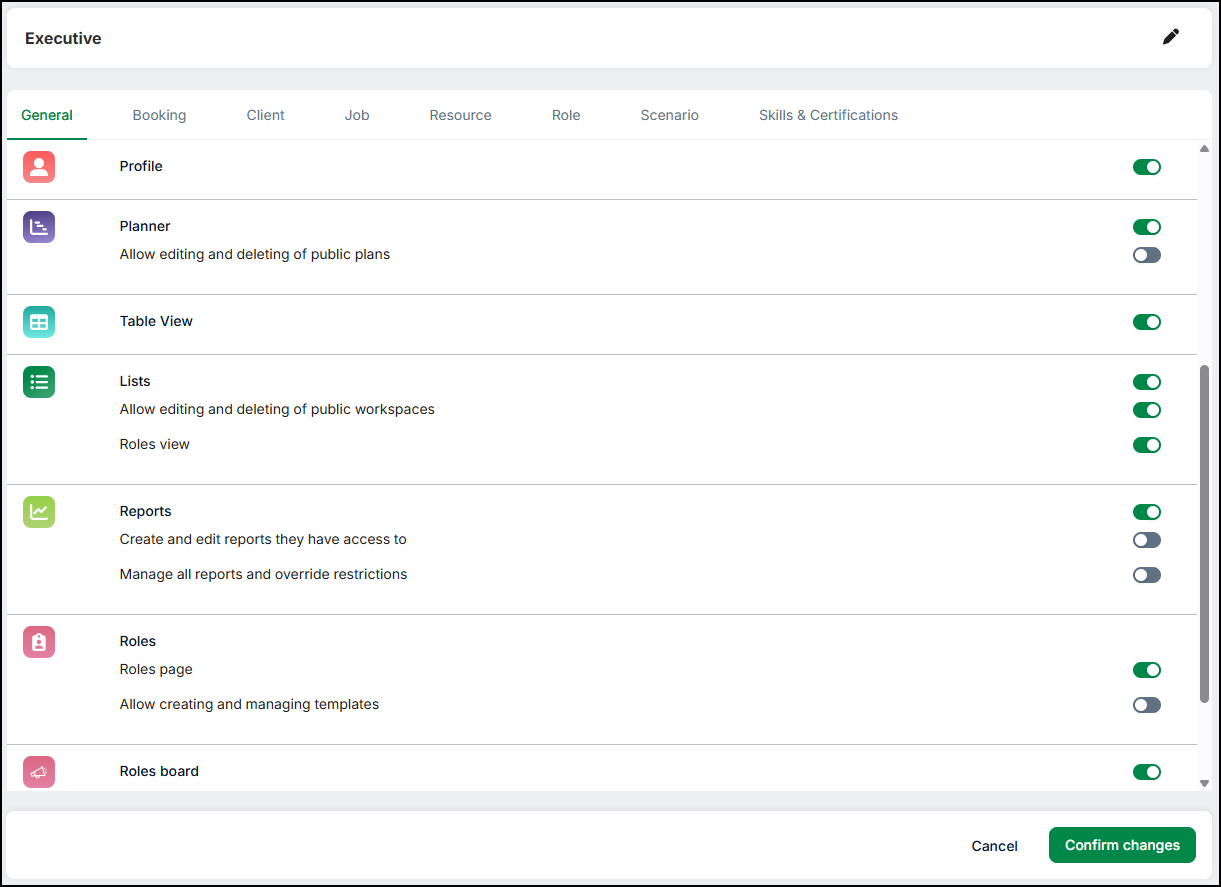
Task: Click the Reports section label
Action: [x=145, y=511]
